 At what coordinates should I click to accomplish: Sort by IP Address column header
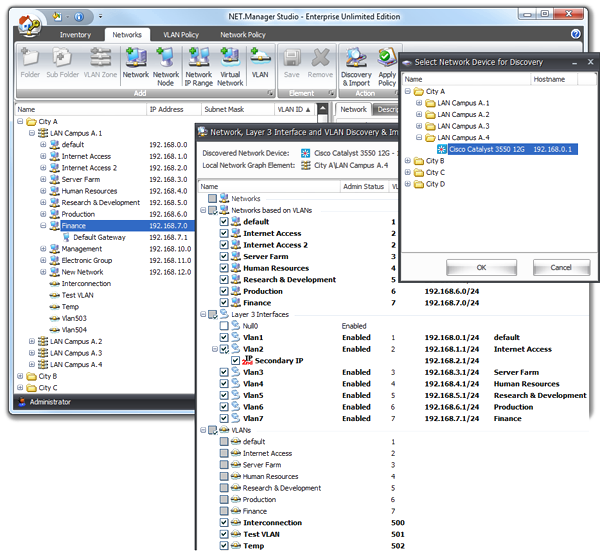tap(166, 109)
